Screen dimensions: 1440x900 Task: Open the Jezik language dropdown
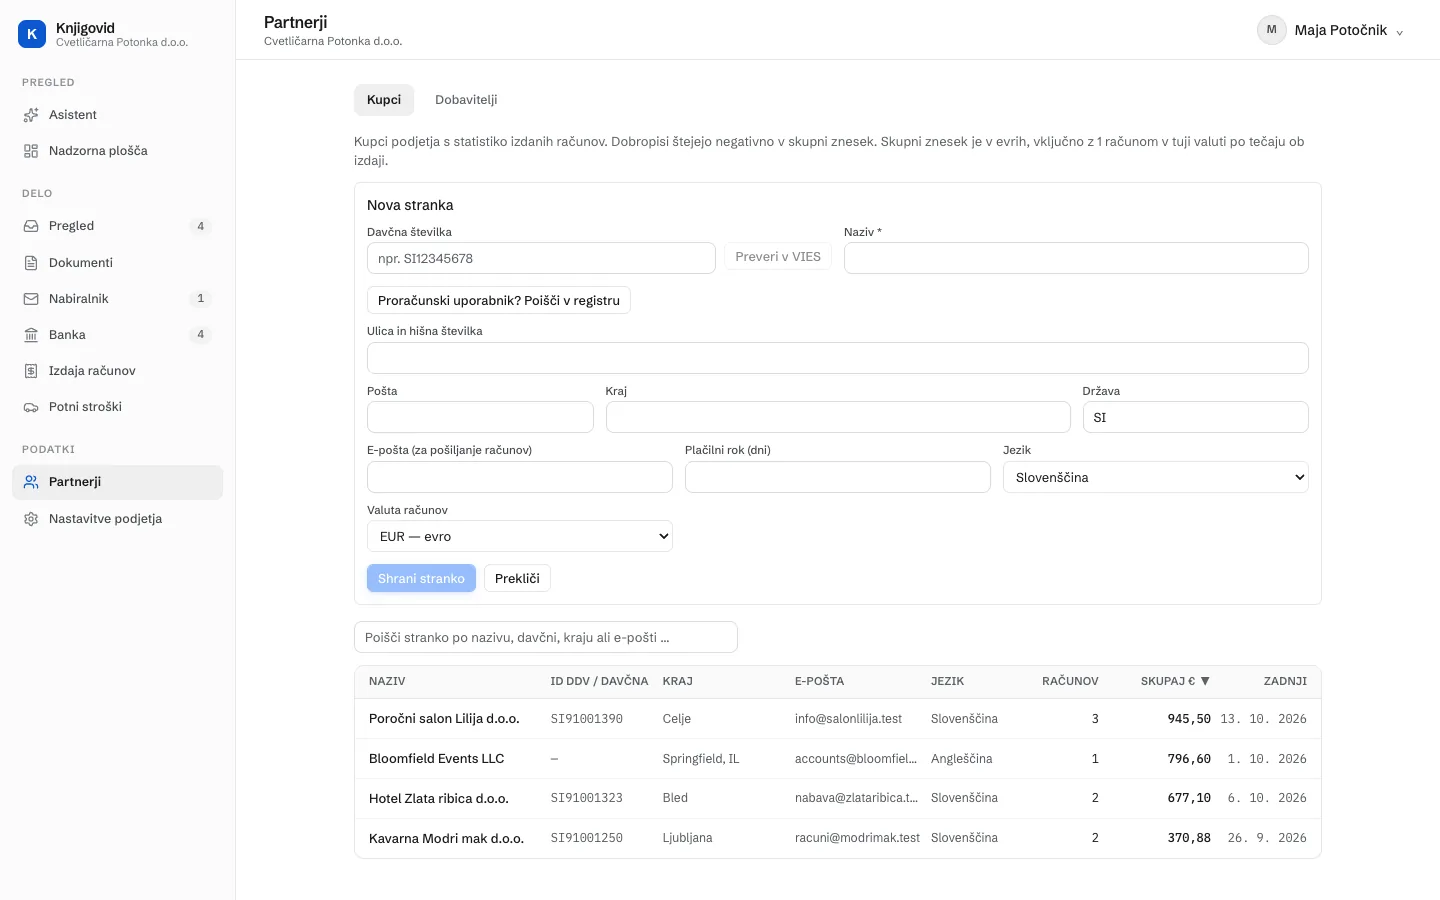1155,477
